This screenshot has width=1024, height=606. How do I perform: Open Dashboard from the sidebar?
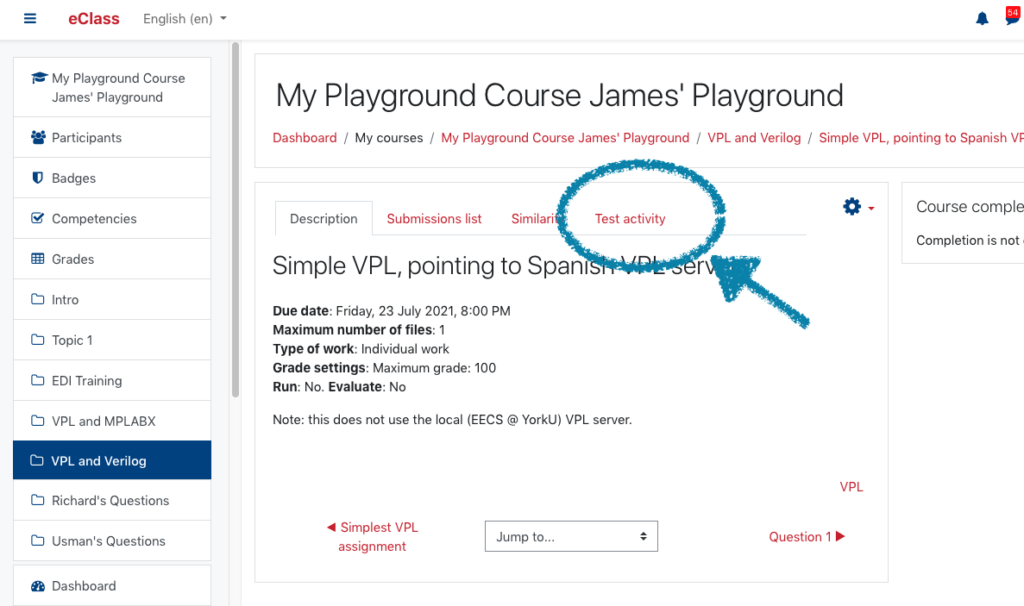pos(112,586)
